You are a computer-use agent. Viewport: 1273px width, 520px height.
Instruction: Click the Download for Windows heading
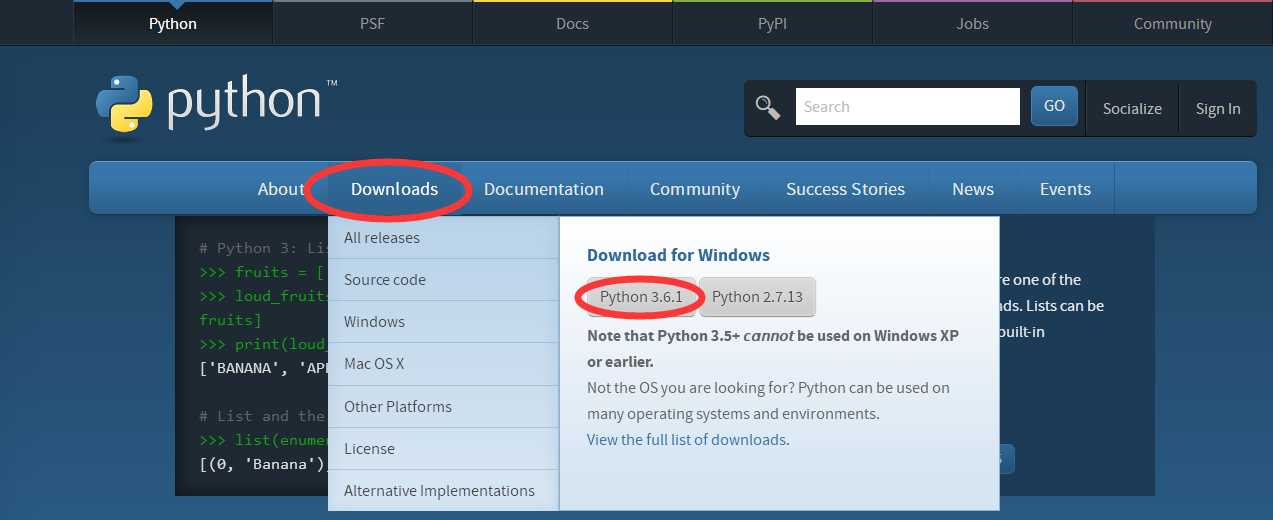(x=678, y=255)
